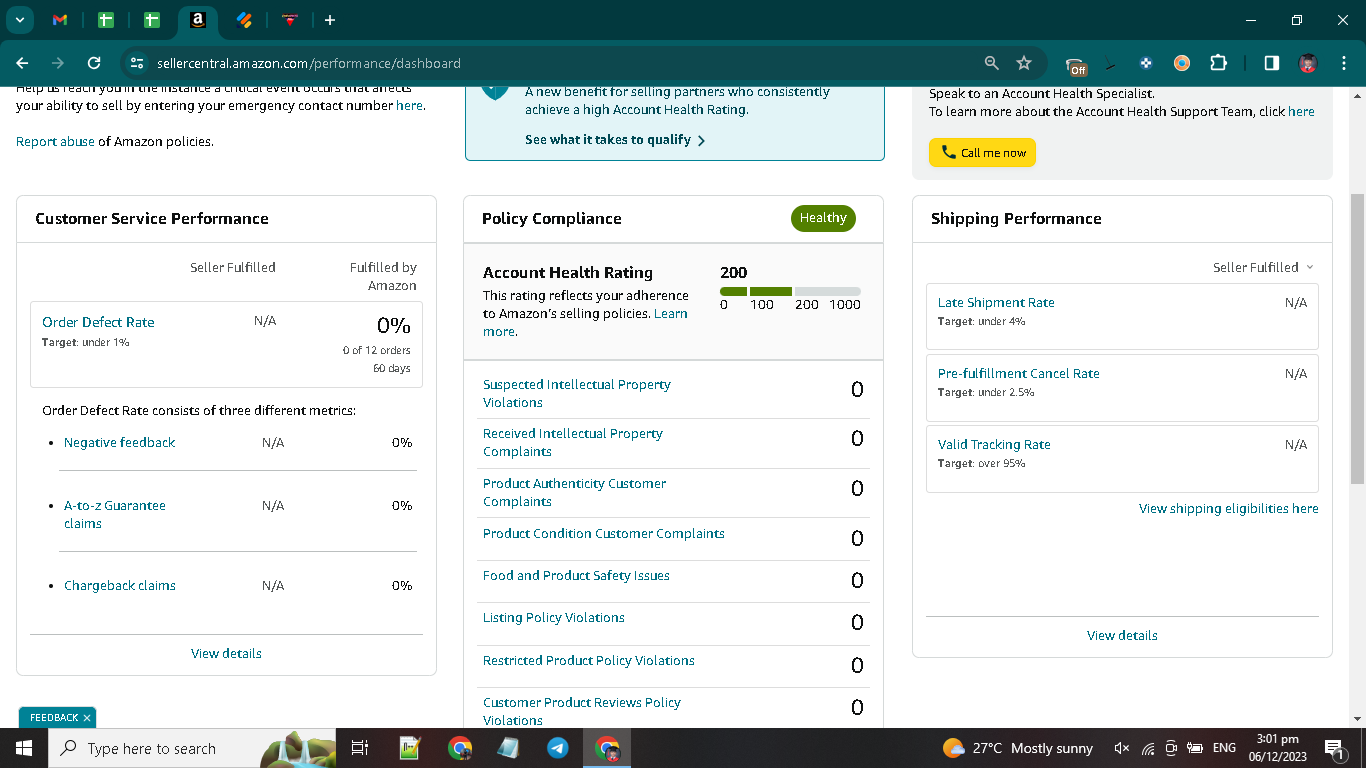The image size is (1366, 768).
Task: Unmute the speaker icon in system tray
Action: coord(1121,748)
